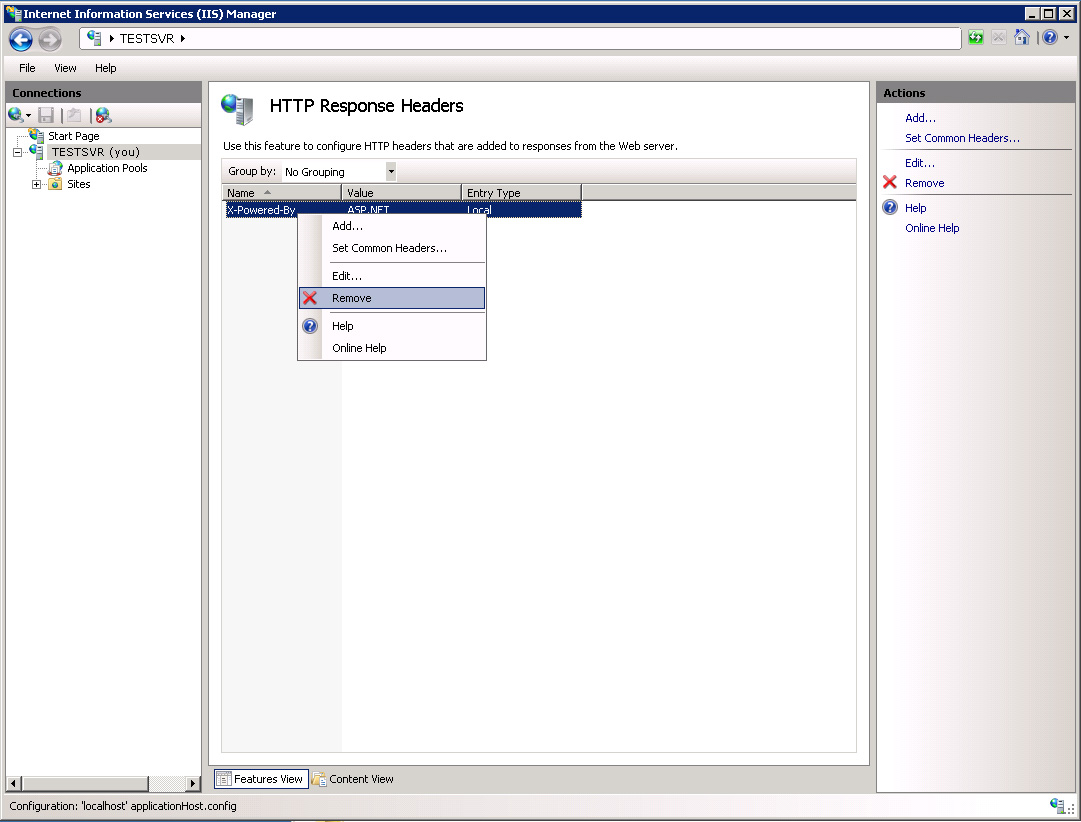Select the X-Powered-By header row
This screenshot has width=1081, height=822.
tap(403, 209)
